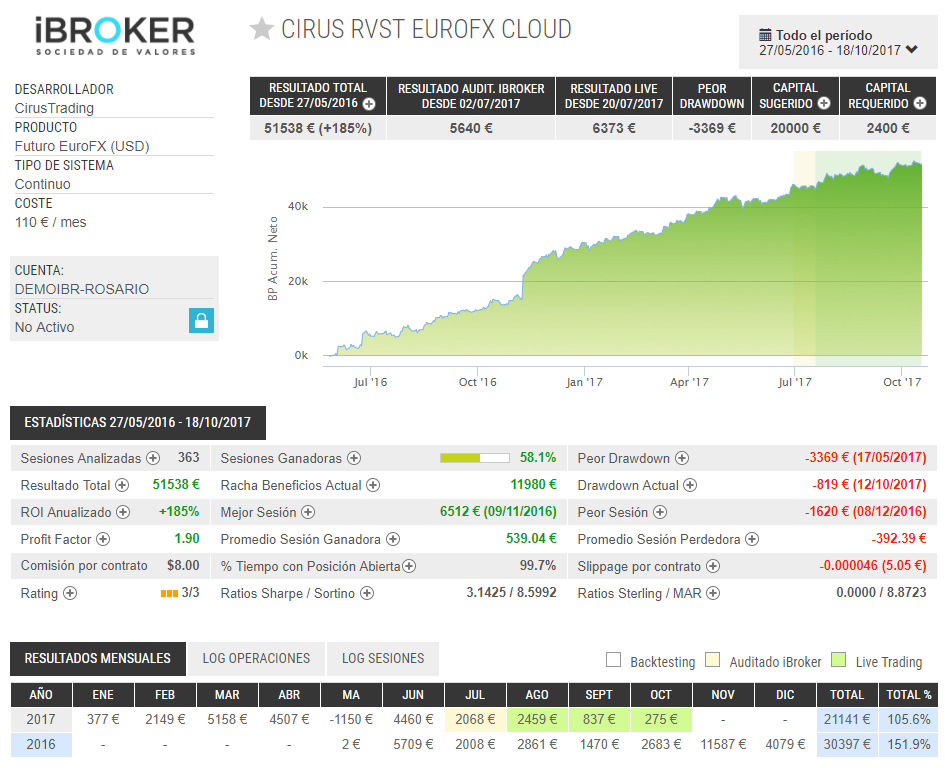Click the info plus beside Resultado Total statistic
Image resolution: width=945 pixels, height=768 pixels.
pyautogui.click(x=122, y=485)
